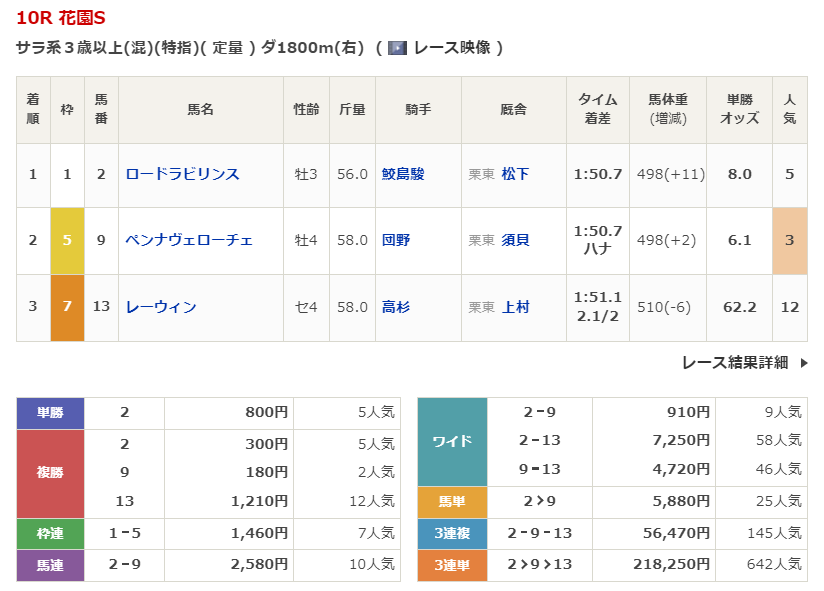The height and width of the screenshot is (591, 824).
Task: Click the race video icon beside レース映像
Action: [x=397, y=47]
